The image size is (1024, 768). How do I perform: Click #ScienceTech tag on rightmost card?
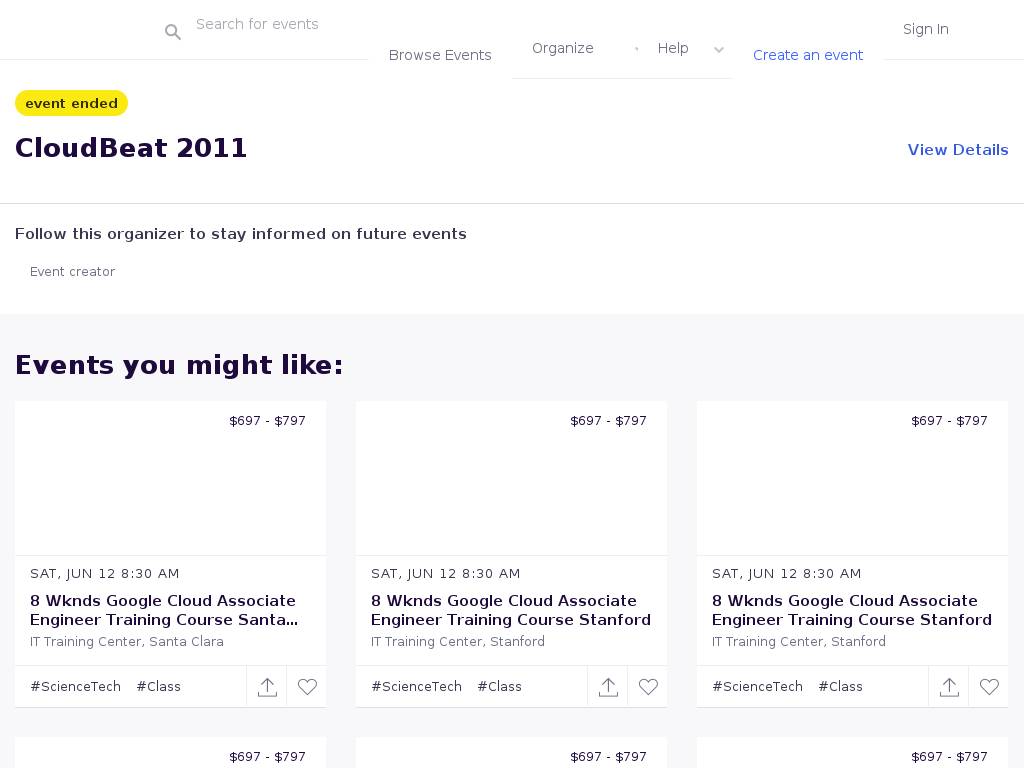pos(758,687)
